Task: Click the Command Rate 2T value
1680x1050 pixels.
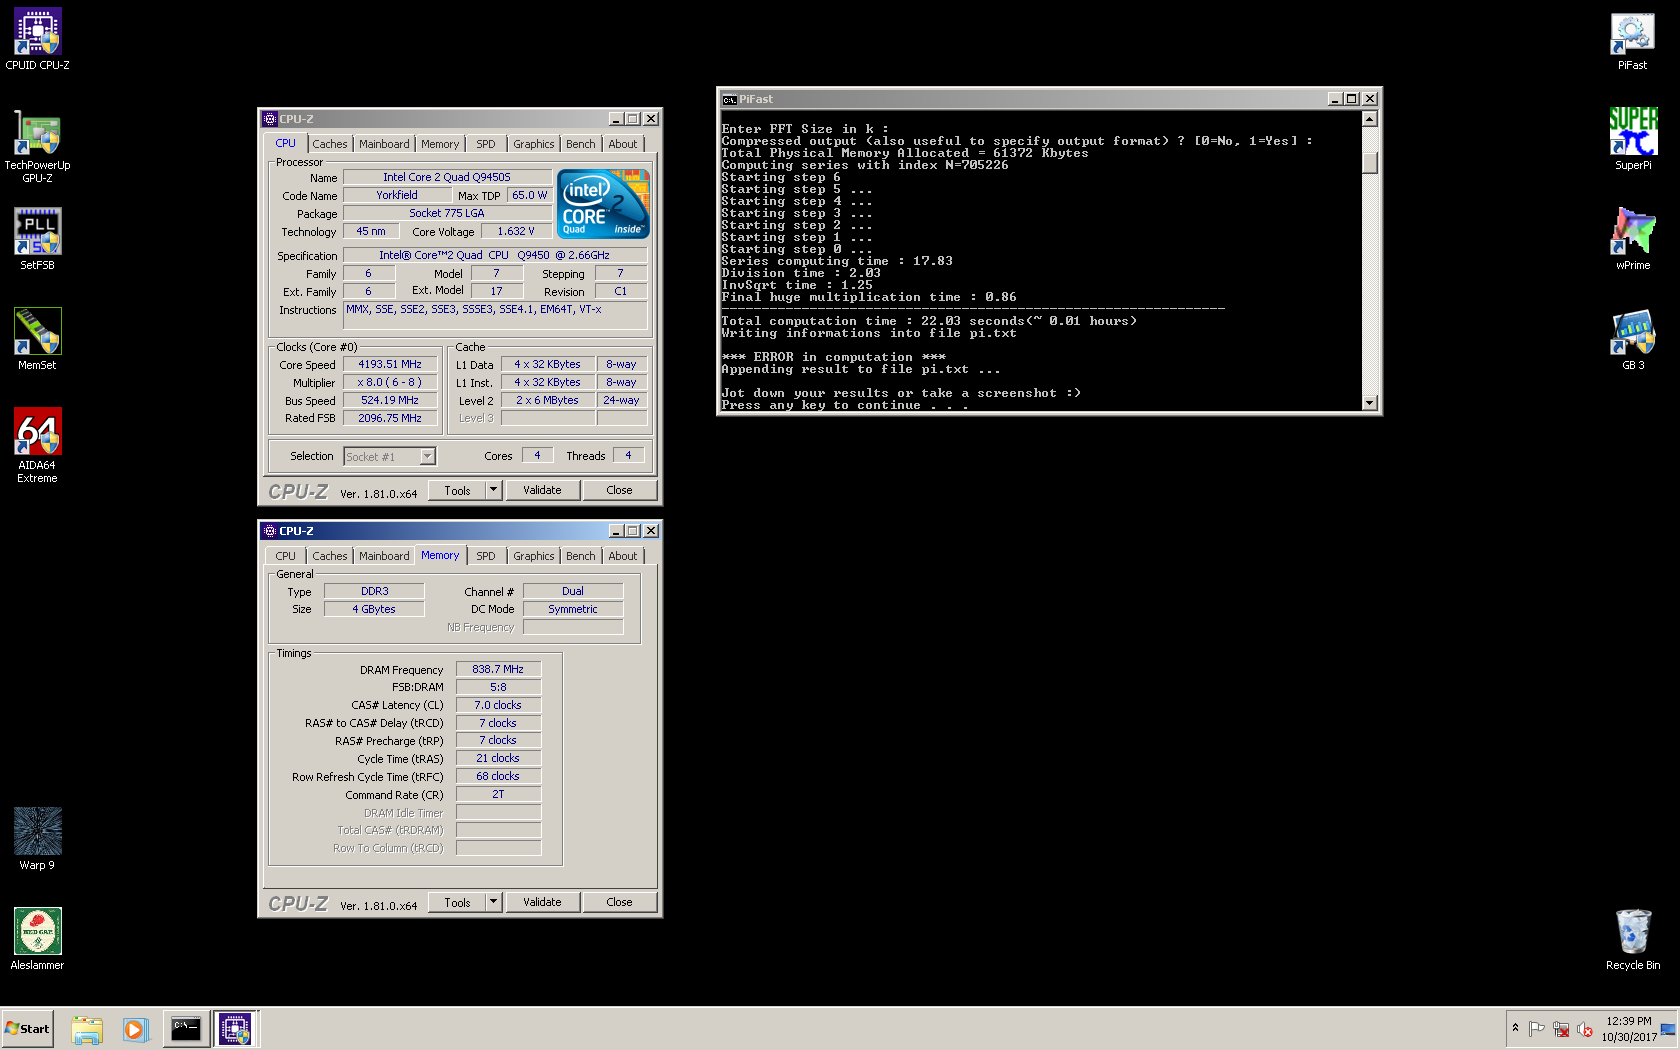Action: (x=498, y=795)
